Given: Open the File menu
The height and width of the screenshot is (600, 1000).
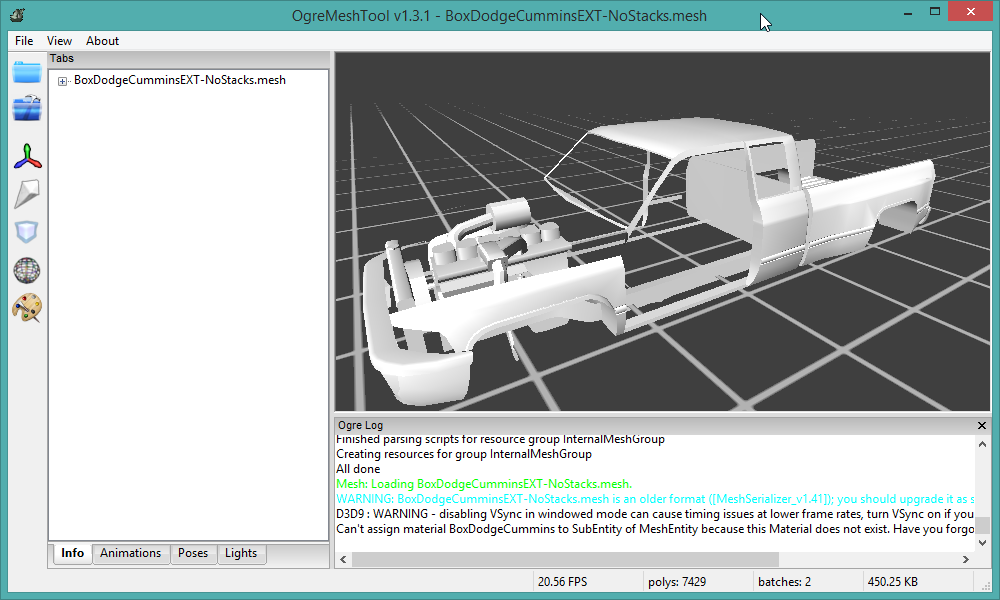Looking at the screenshot, I should [24, 41].
